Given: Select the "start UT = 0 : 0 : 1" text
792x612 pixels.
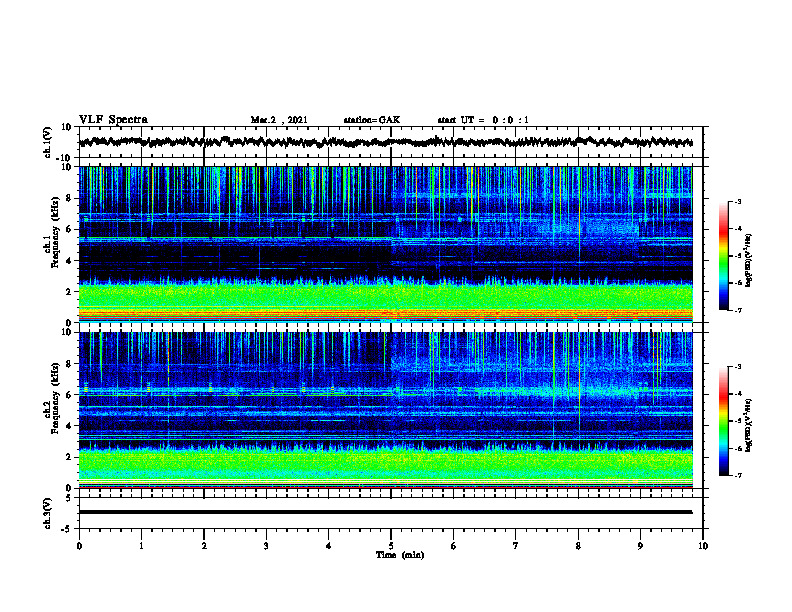Looking at the screenshot, I should click(x=483, y=120).
